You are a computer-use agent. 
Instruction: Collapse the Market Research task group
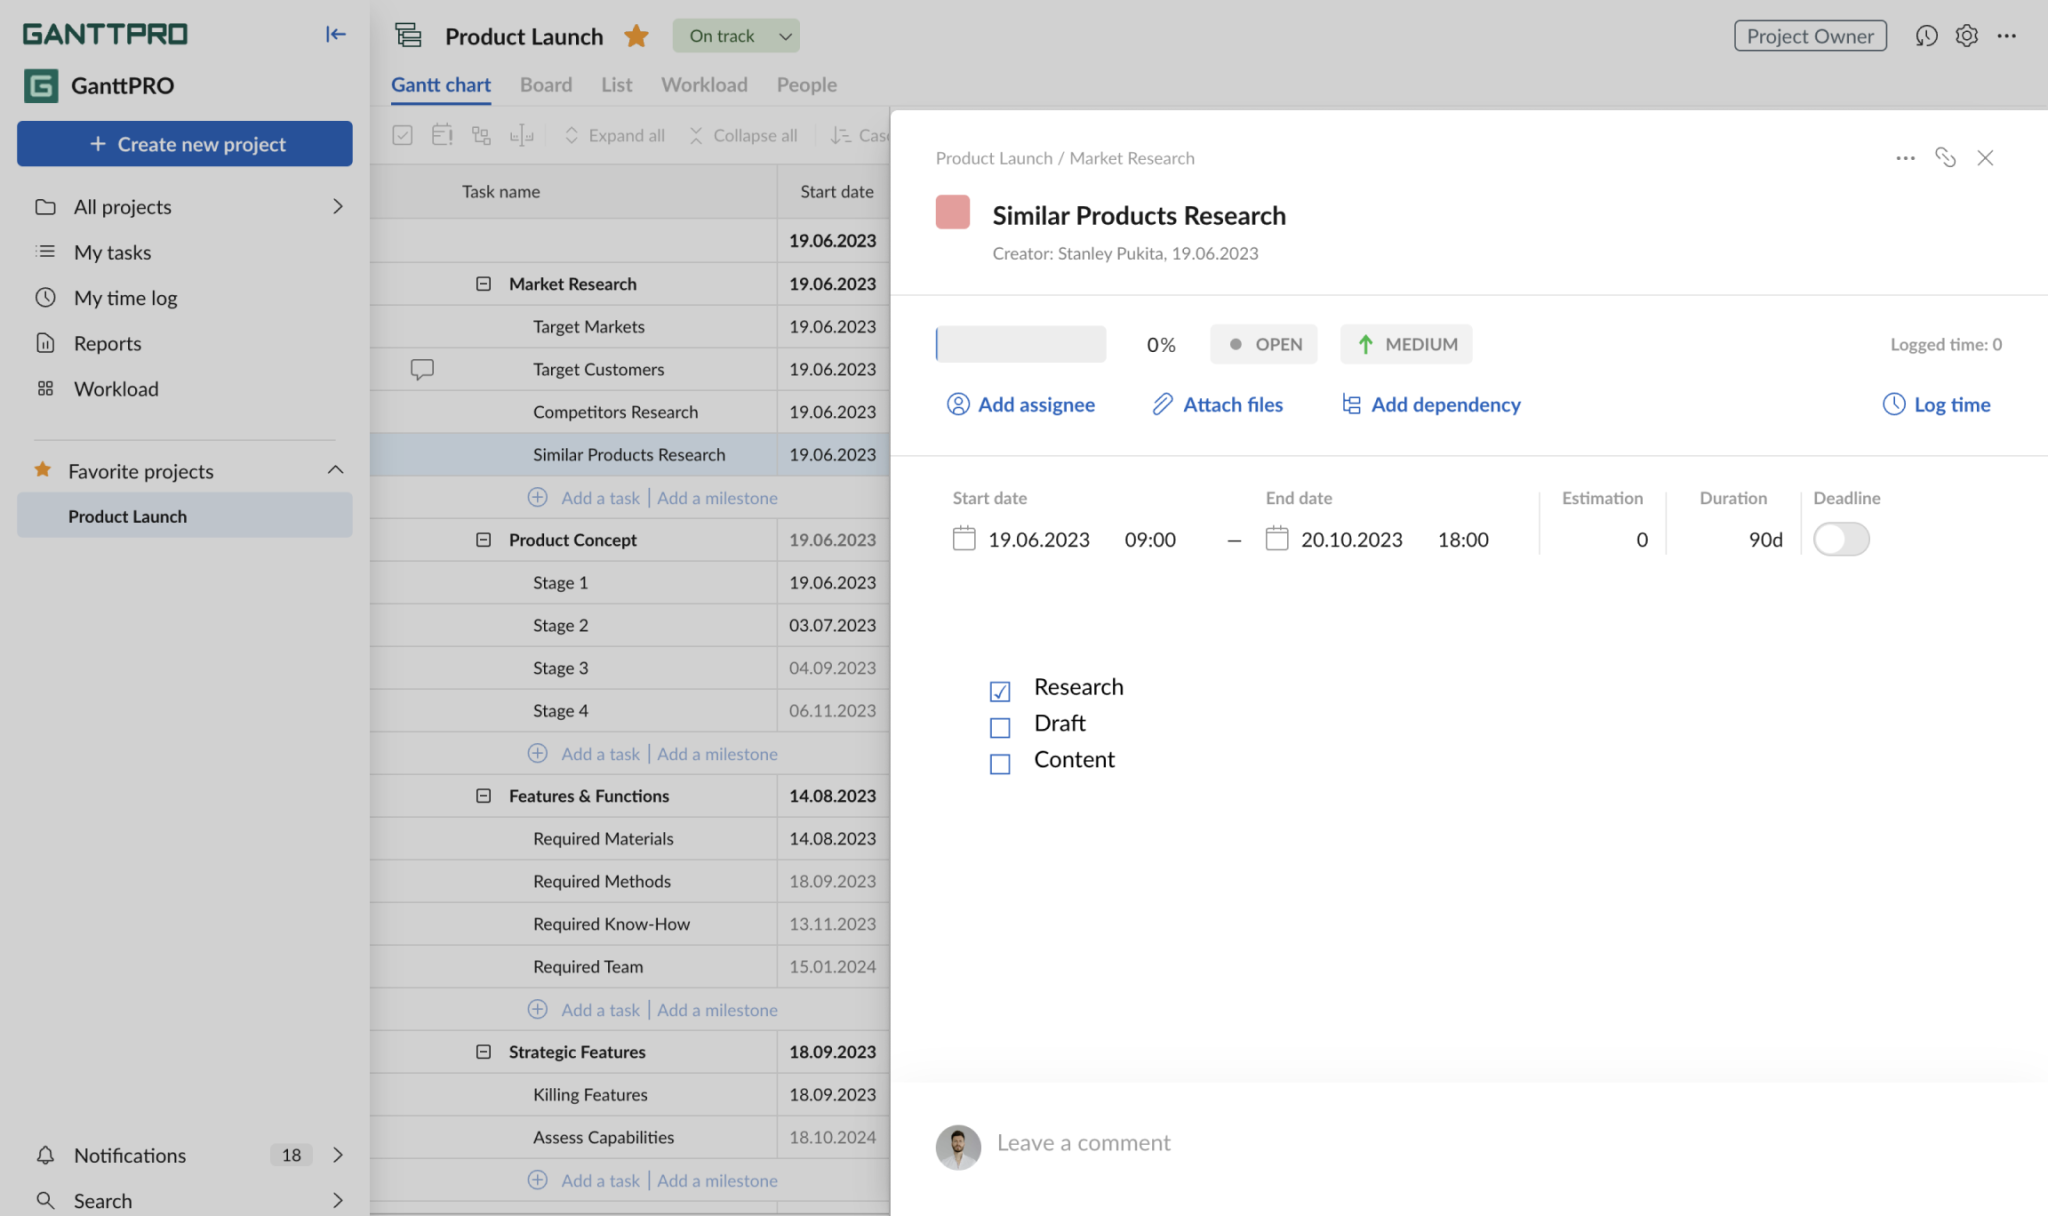coord(483,284)
